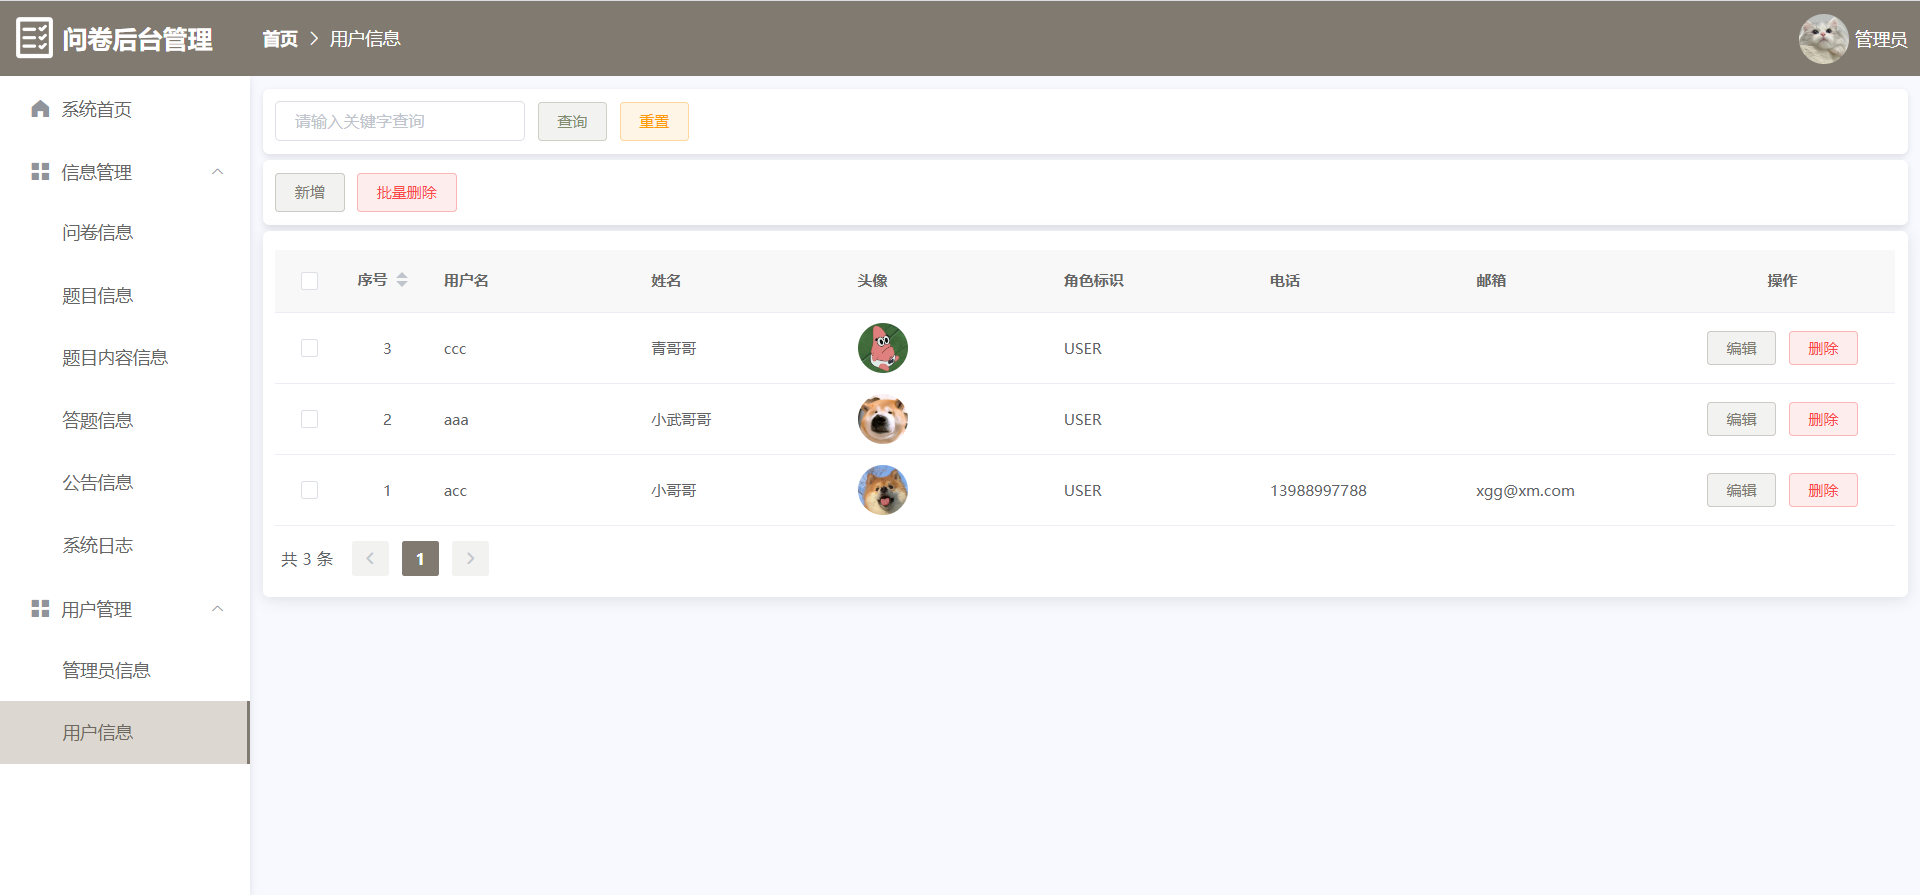Screen dimensions: 1920x895
Task: Click the 操作 column header
Action: [x=1782, y=281]
